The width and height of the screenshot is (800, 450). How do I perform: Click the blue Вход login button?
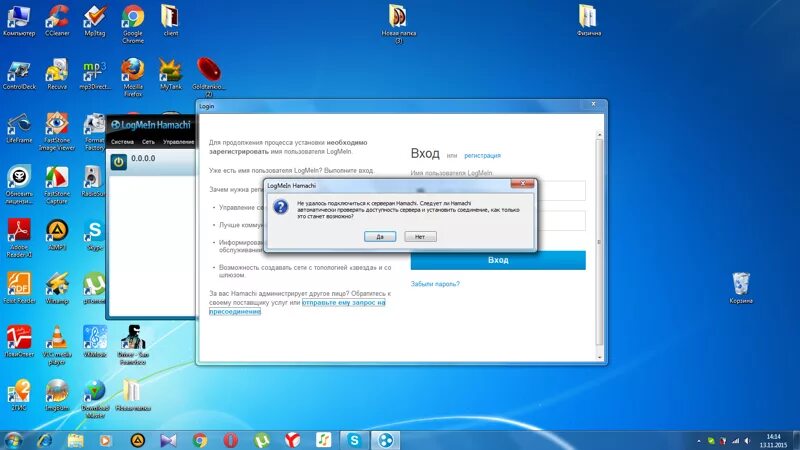coord(498,260)
